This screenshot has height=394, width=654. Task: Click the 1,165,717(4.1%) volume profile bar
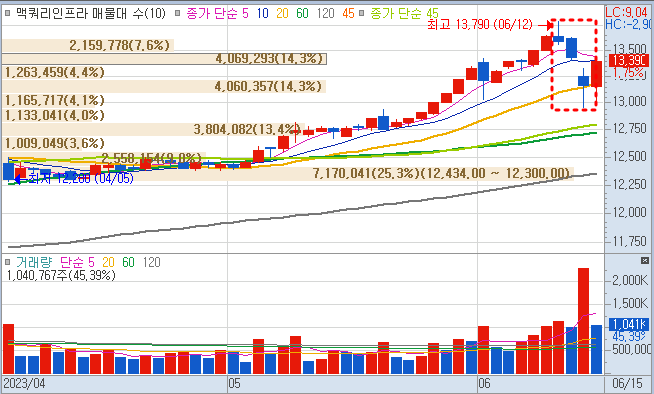pyautogui.click(x=52, y=100)
